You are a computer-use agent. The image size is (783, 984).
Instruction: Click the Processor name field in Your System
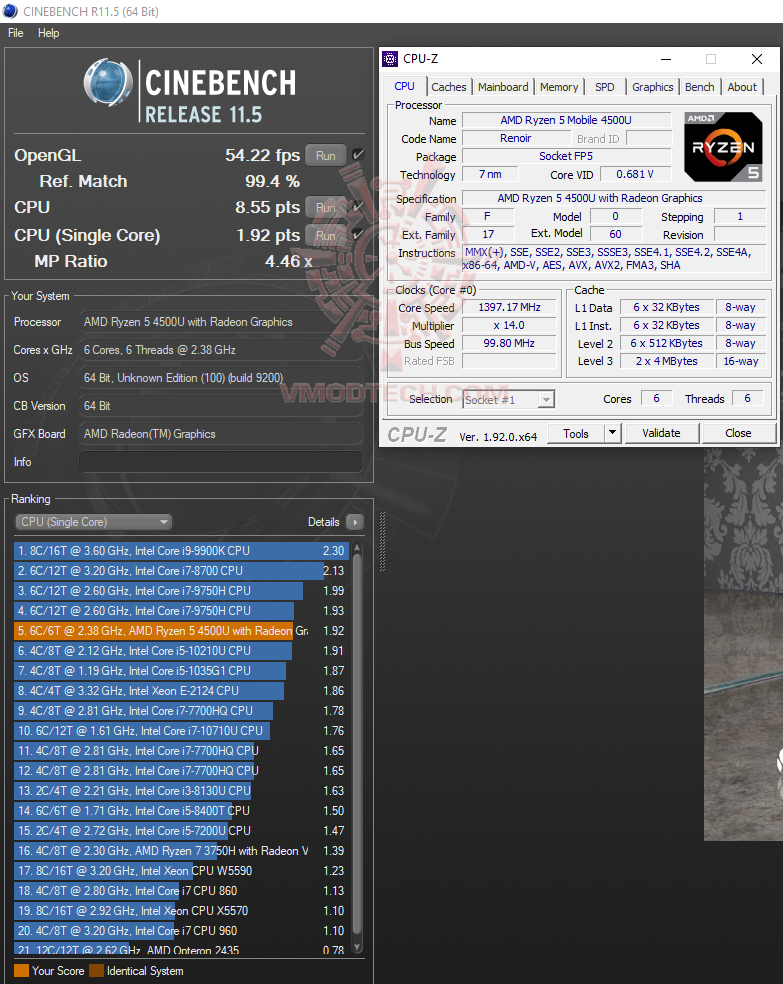coord(221,322)
